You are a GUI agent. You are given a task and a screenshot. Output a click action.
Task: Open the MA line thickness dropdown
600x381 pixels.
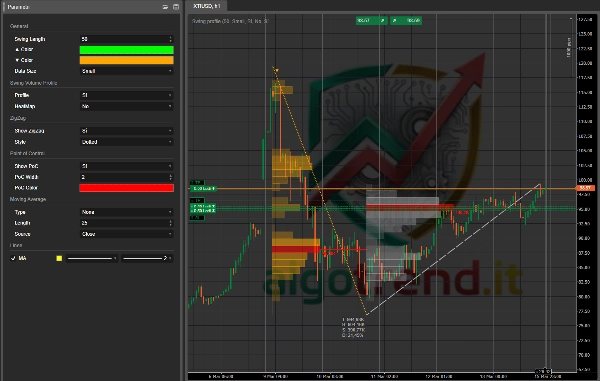click(147, 259)
